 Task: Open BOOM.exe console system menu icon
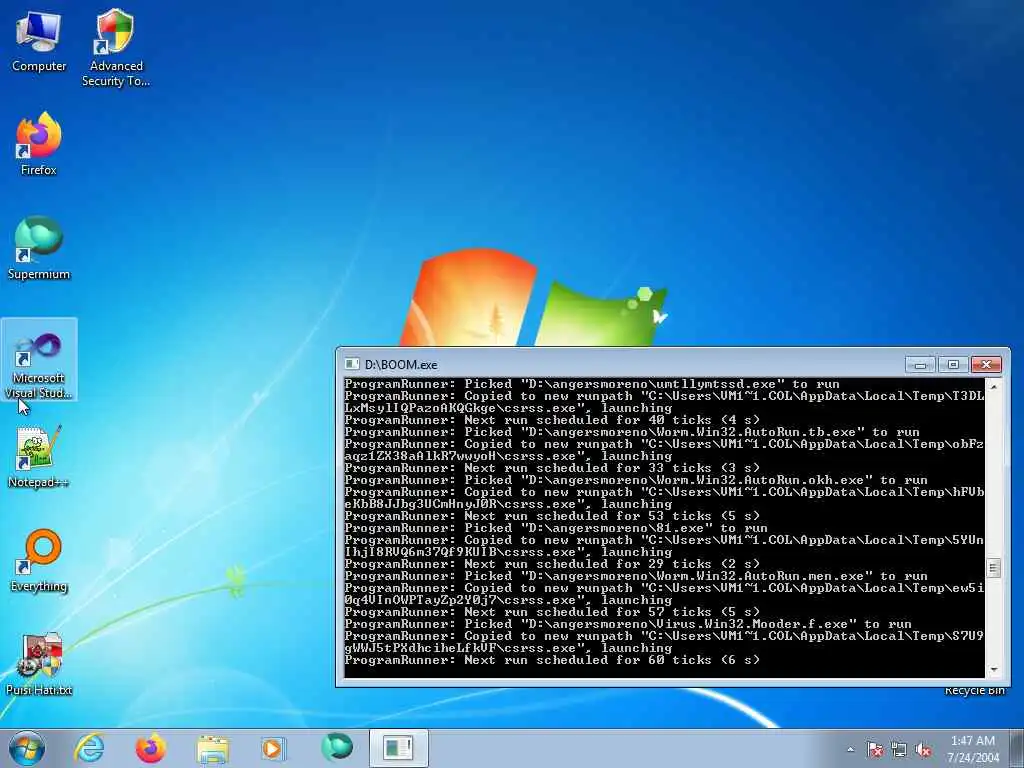pyautogui.click(x=352, y=364)
